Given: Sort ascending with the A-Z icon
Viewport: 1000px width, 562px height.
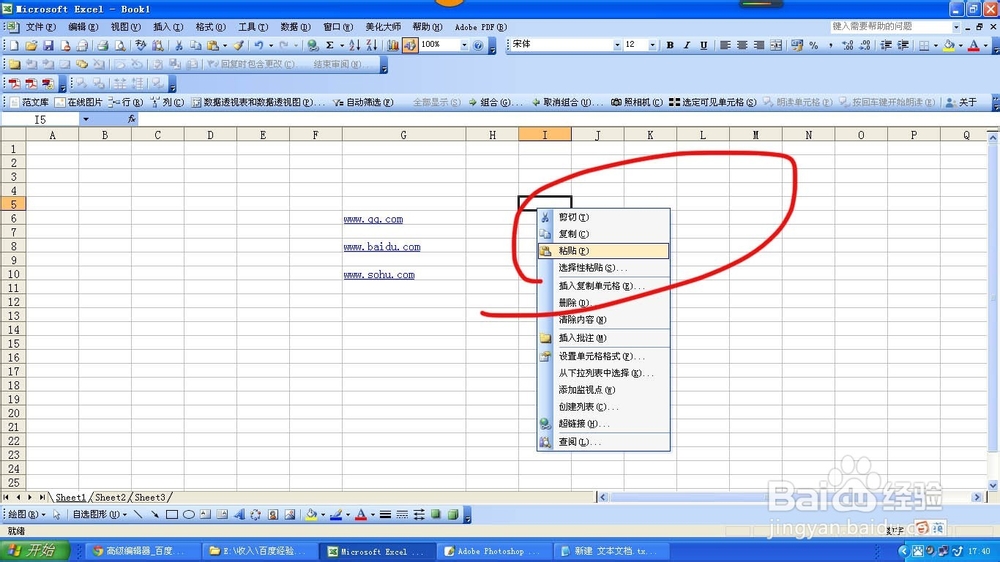Looking at the screenshot, I should coord(355,45).
